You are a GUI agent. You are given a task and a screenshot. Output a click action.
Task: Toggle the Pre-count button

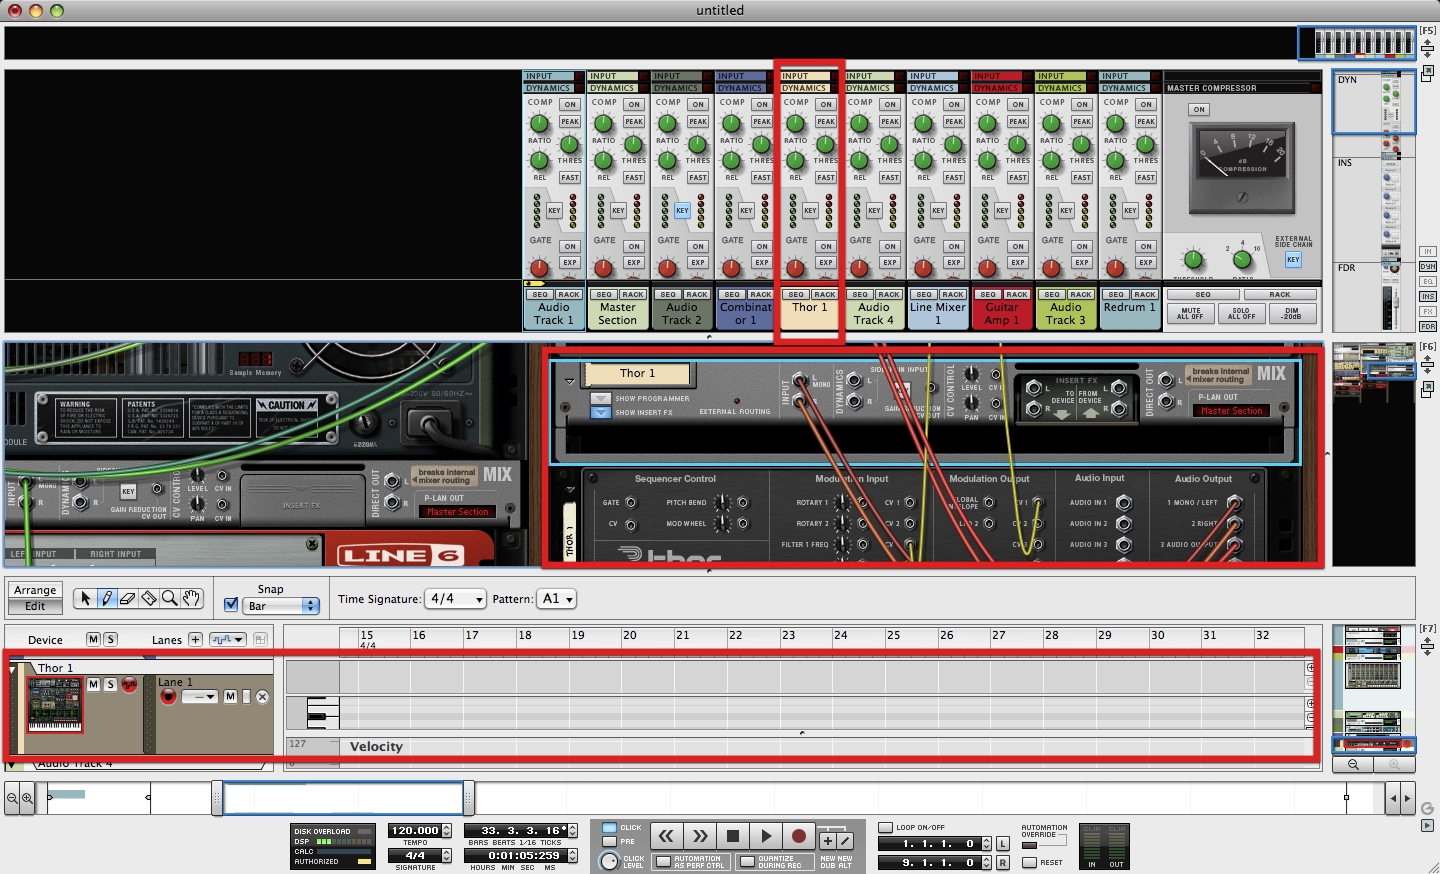[x=609, y=841]
